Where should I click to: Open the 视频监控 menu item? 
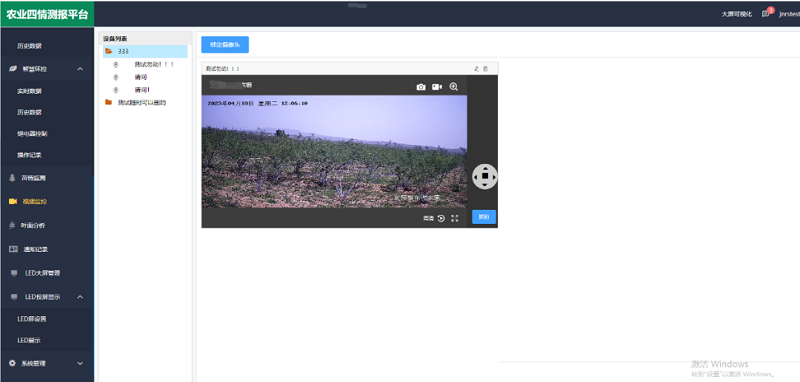[35, 201]
